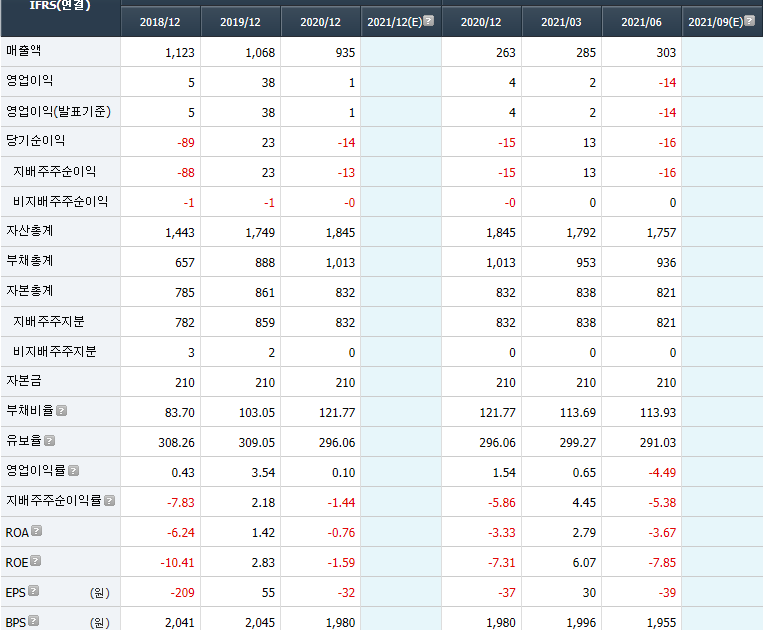Select the annual 2018/12 column header
Image resolution: width=763 pixels, height=630 pixels.
(x=160, y=22)
